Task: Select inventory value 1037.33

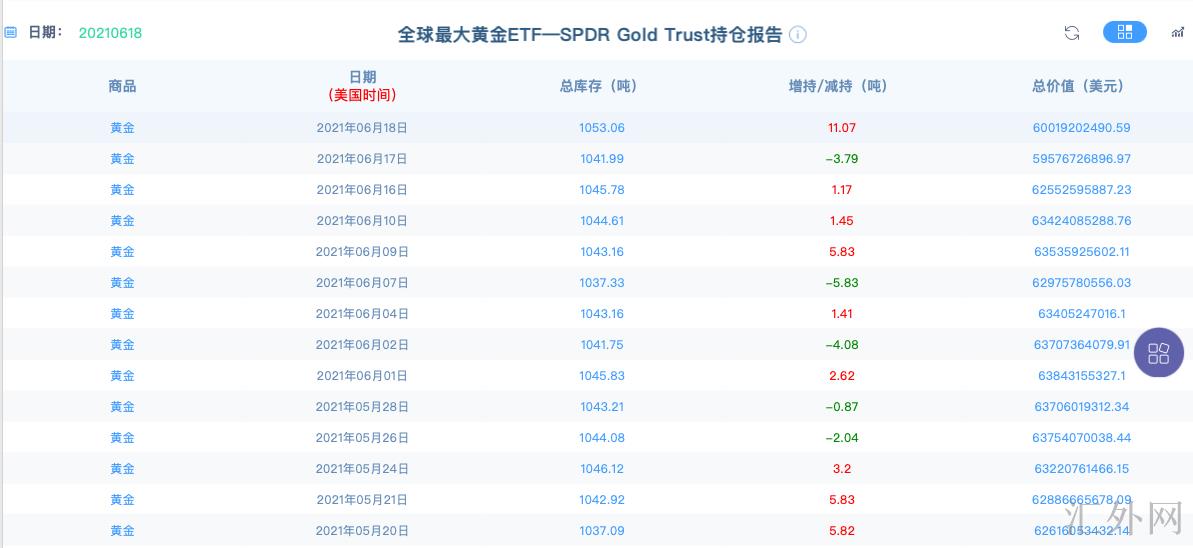Action: (602, 283)
